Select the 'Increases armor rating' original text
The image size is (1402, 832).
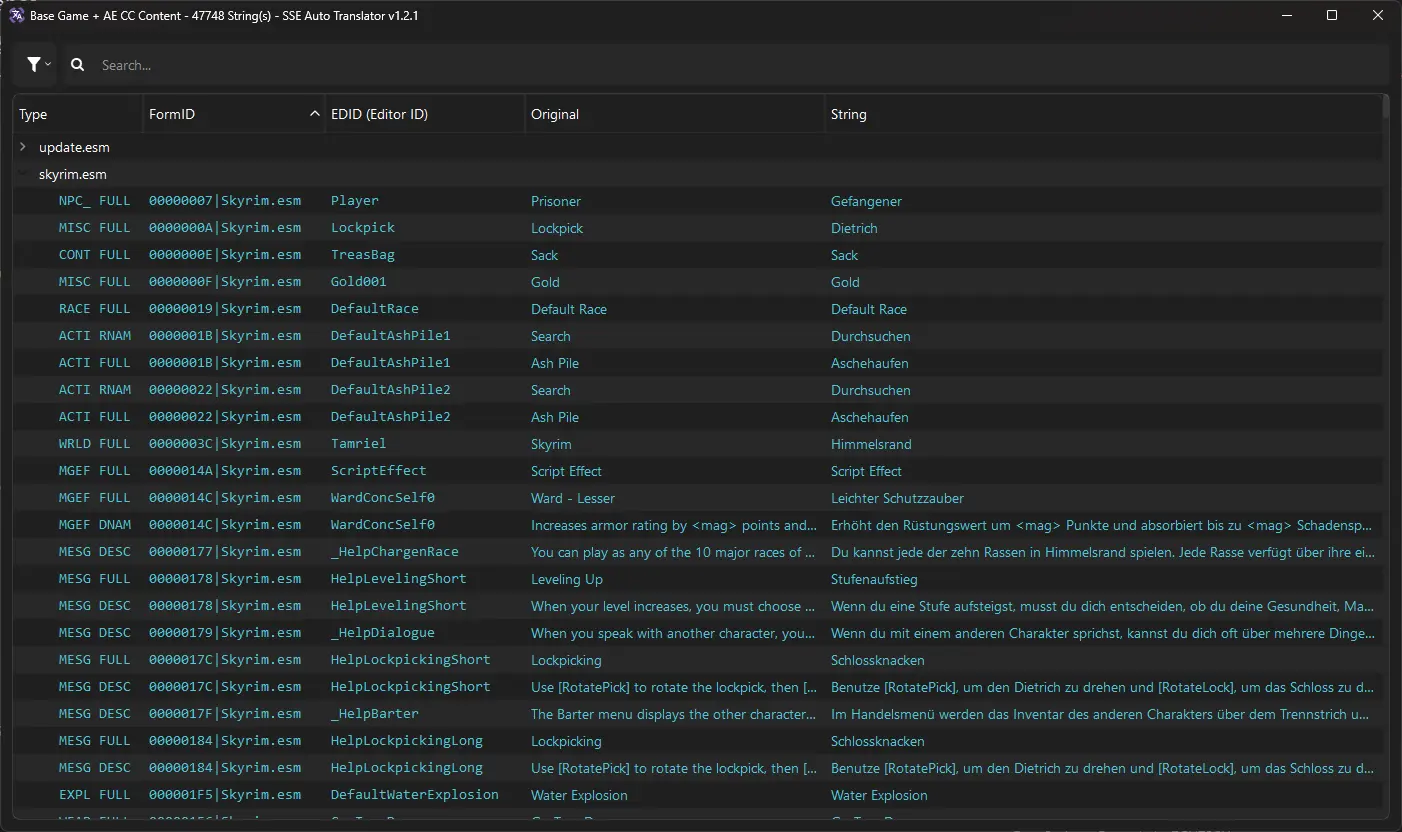click(x=674, y=525)
